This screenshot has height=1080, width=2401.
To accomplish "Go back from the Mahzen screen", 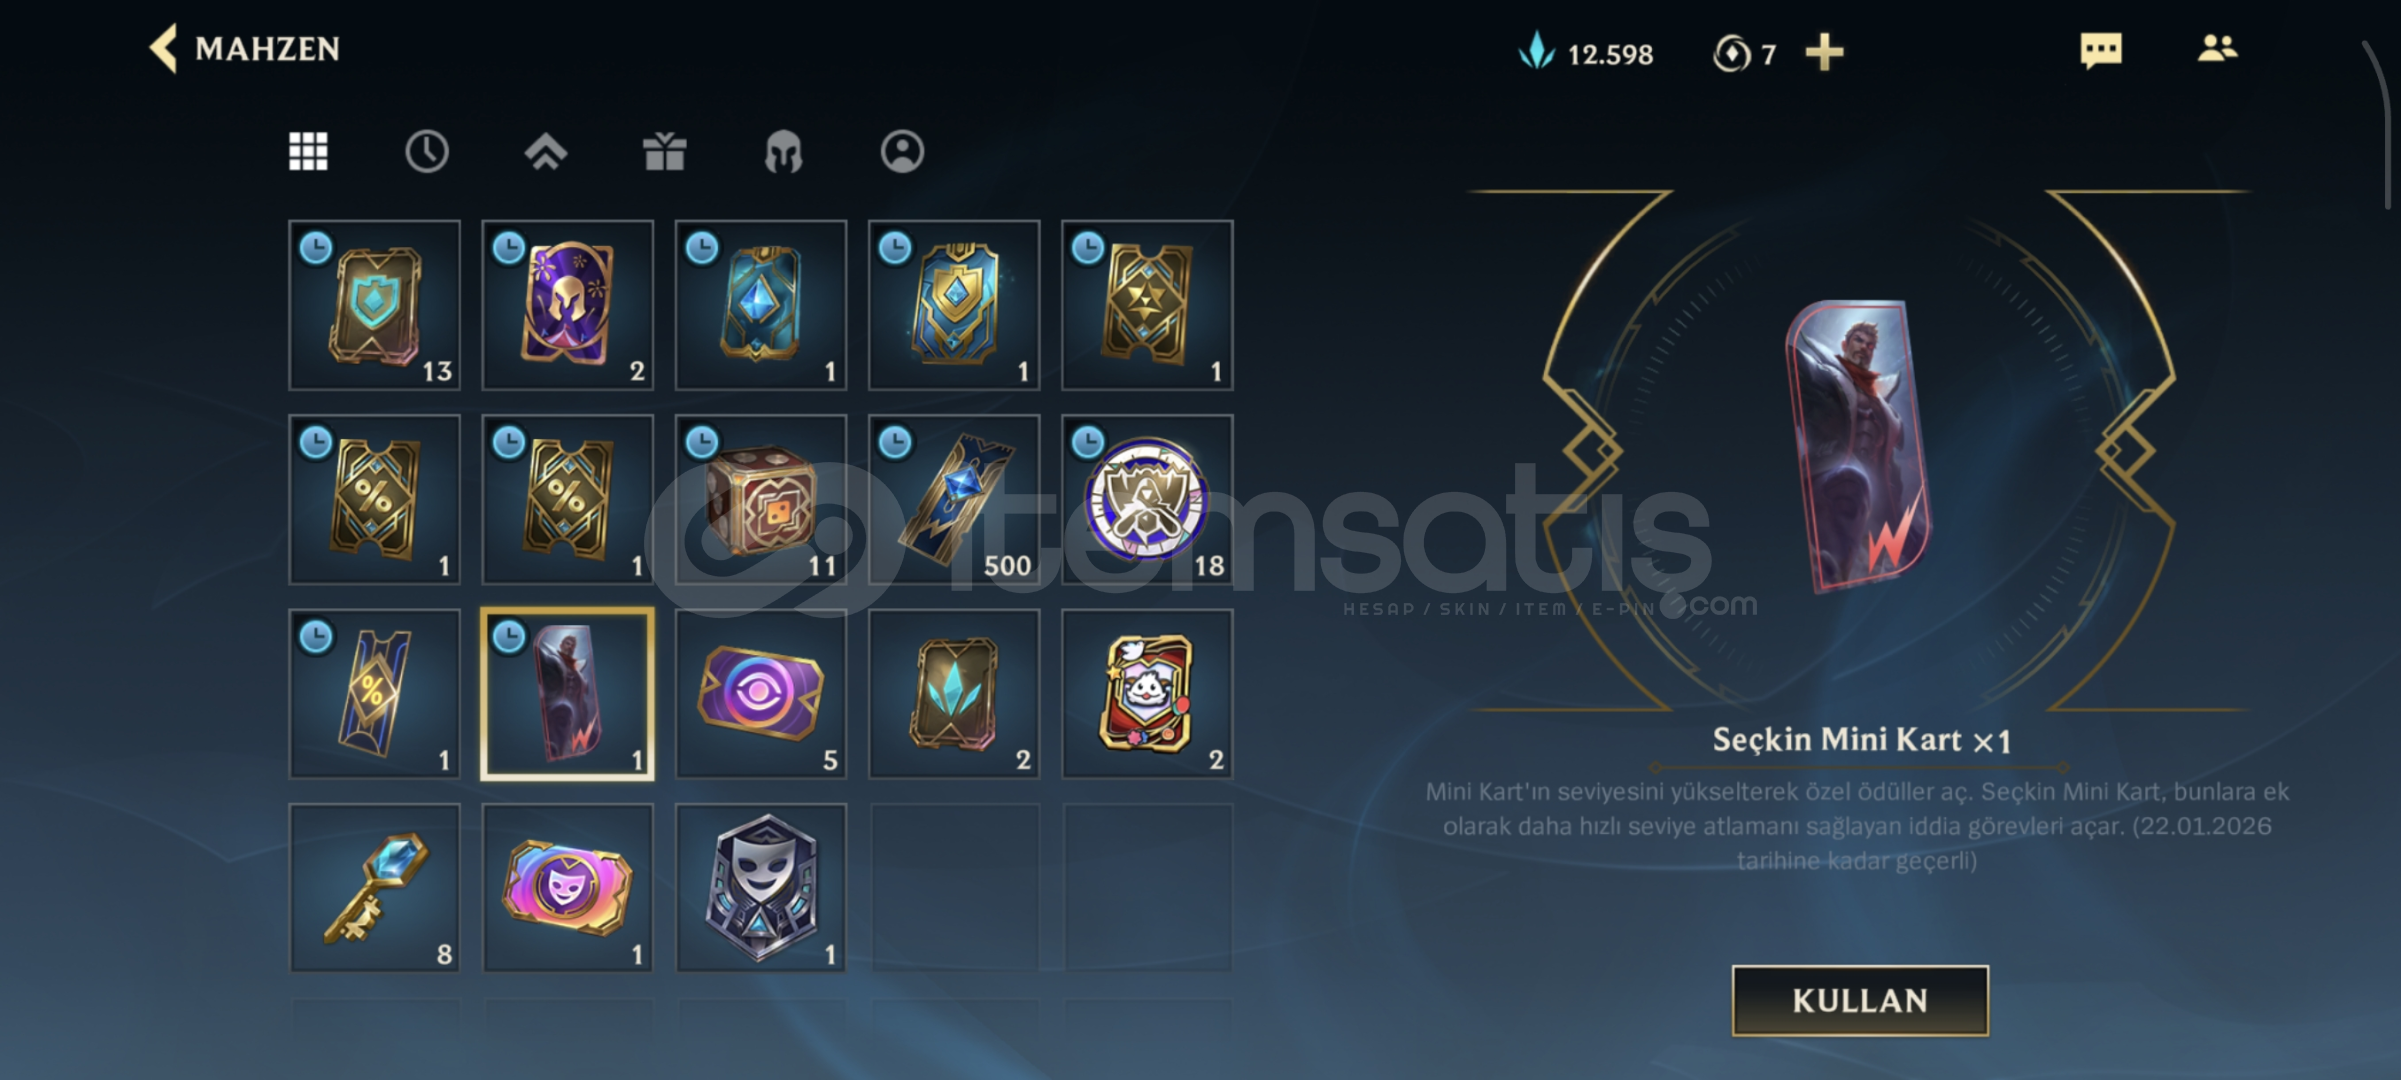I will click(x=163, y=48).
